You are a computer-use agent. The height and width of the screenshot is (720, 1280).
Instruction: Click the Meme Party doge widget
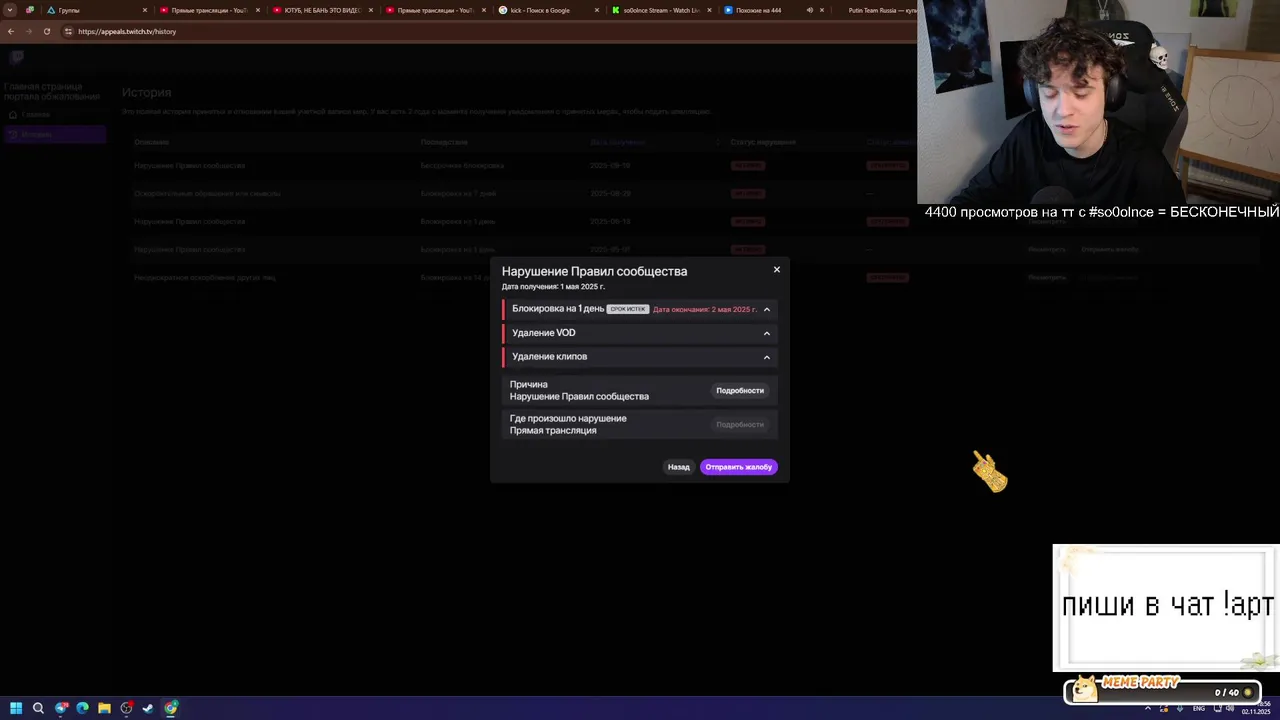point(1162,691)
